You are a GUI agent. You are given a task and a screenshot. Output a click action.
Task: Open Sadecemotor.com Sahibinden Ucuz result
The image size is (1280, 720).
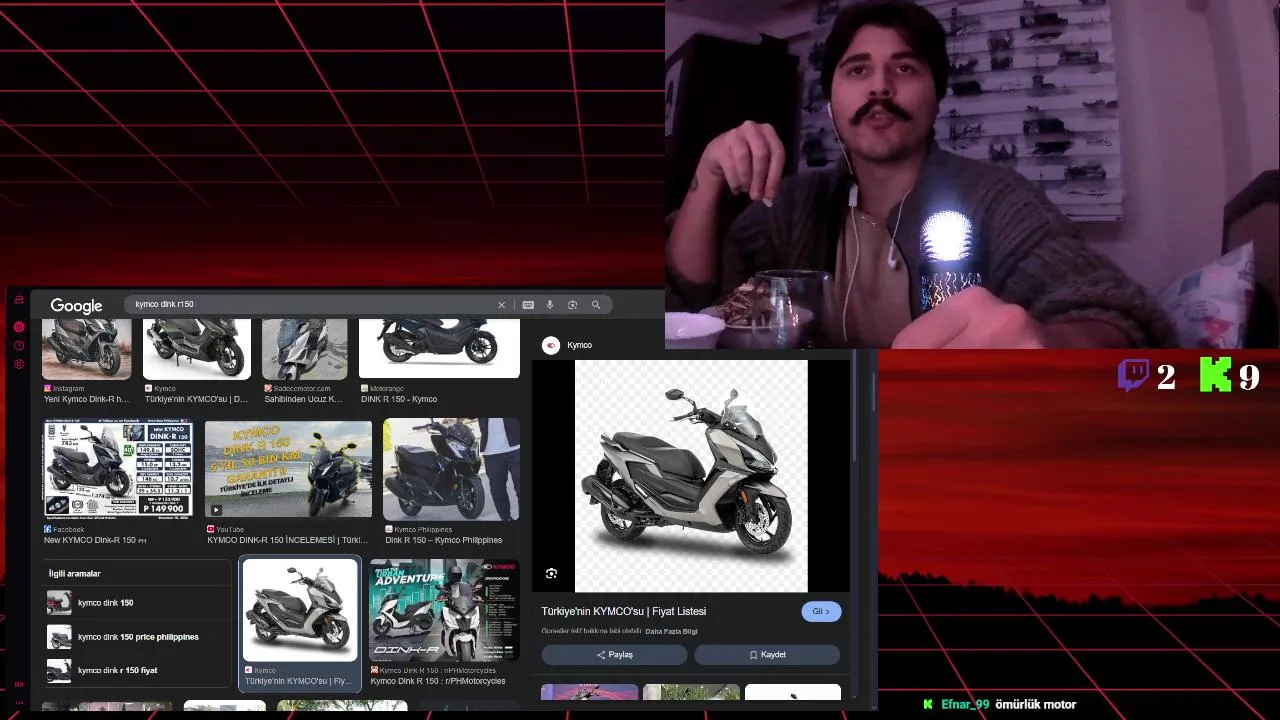coord(304,362)
